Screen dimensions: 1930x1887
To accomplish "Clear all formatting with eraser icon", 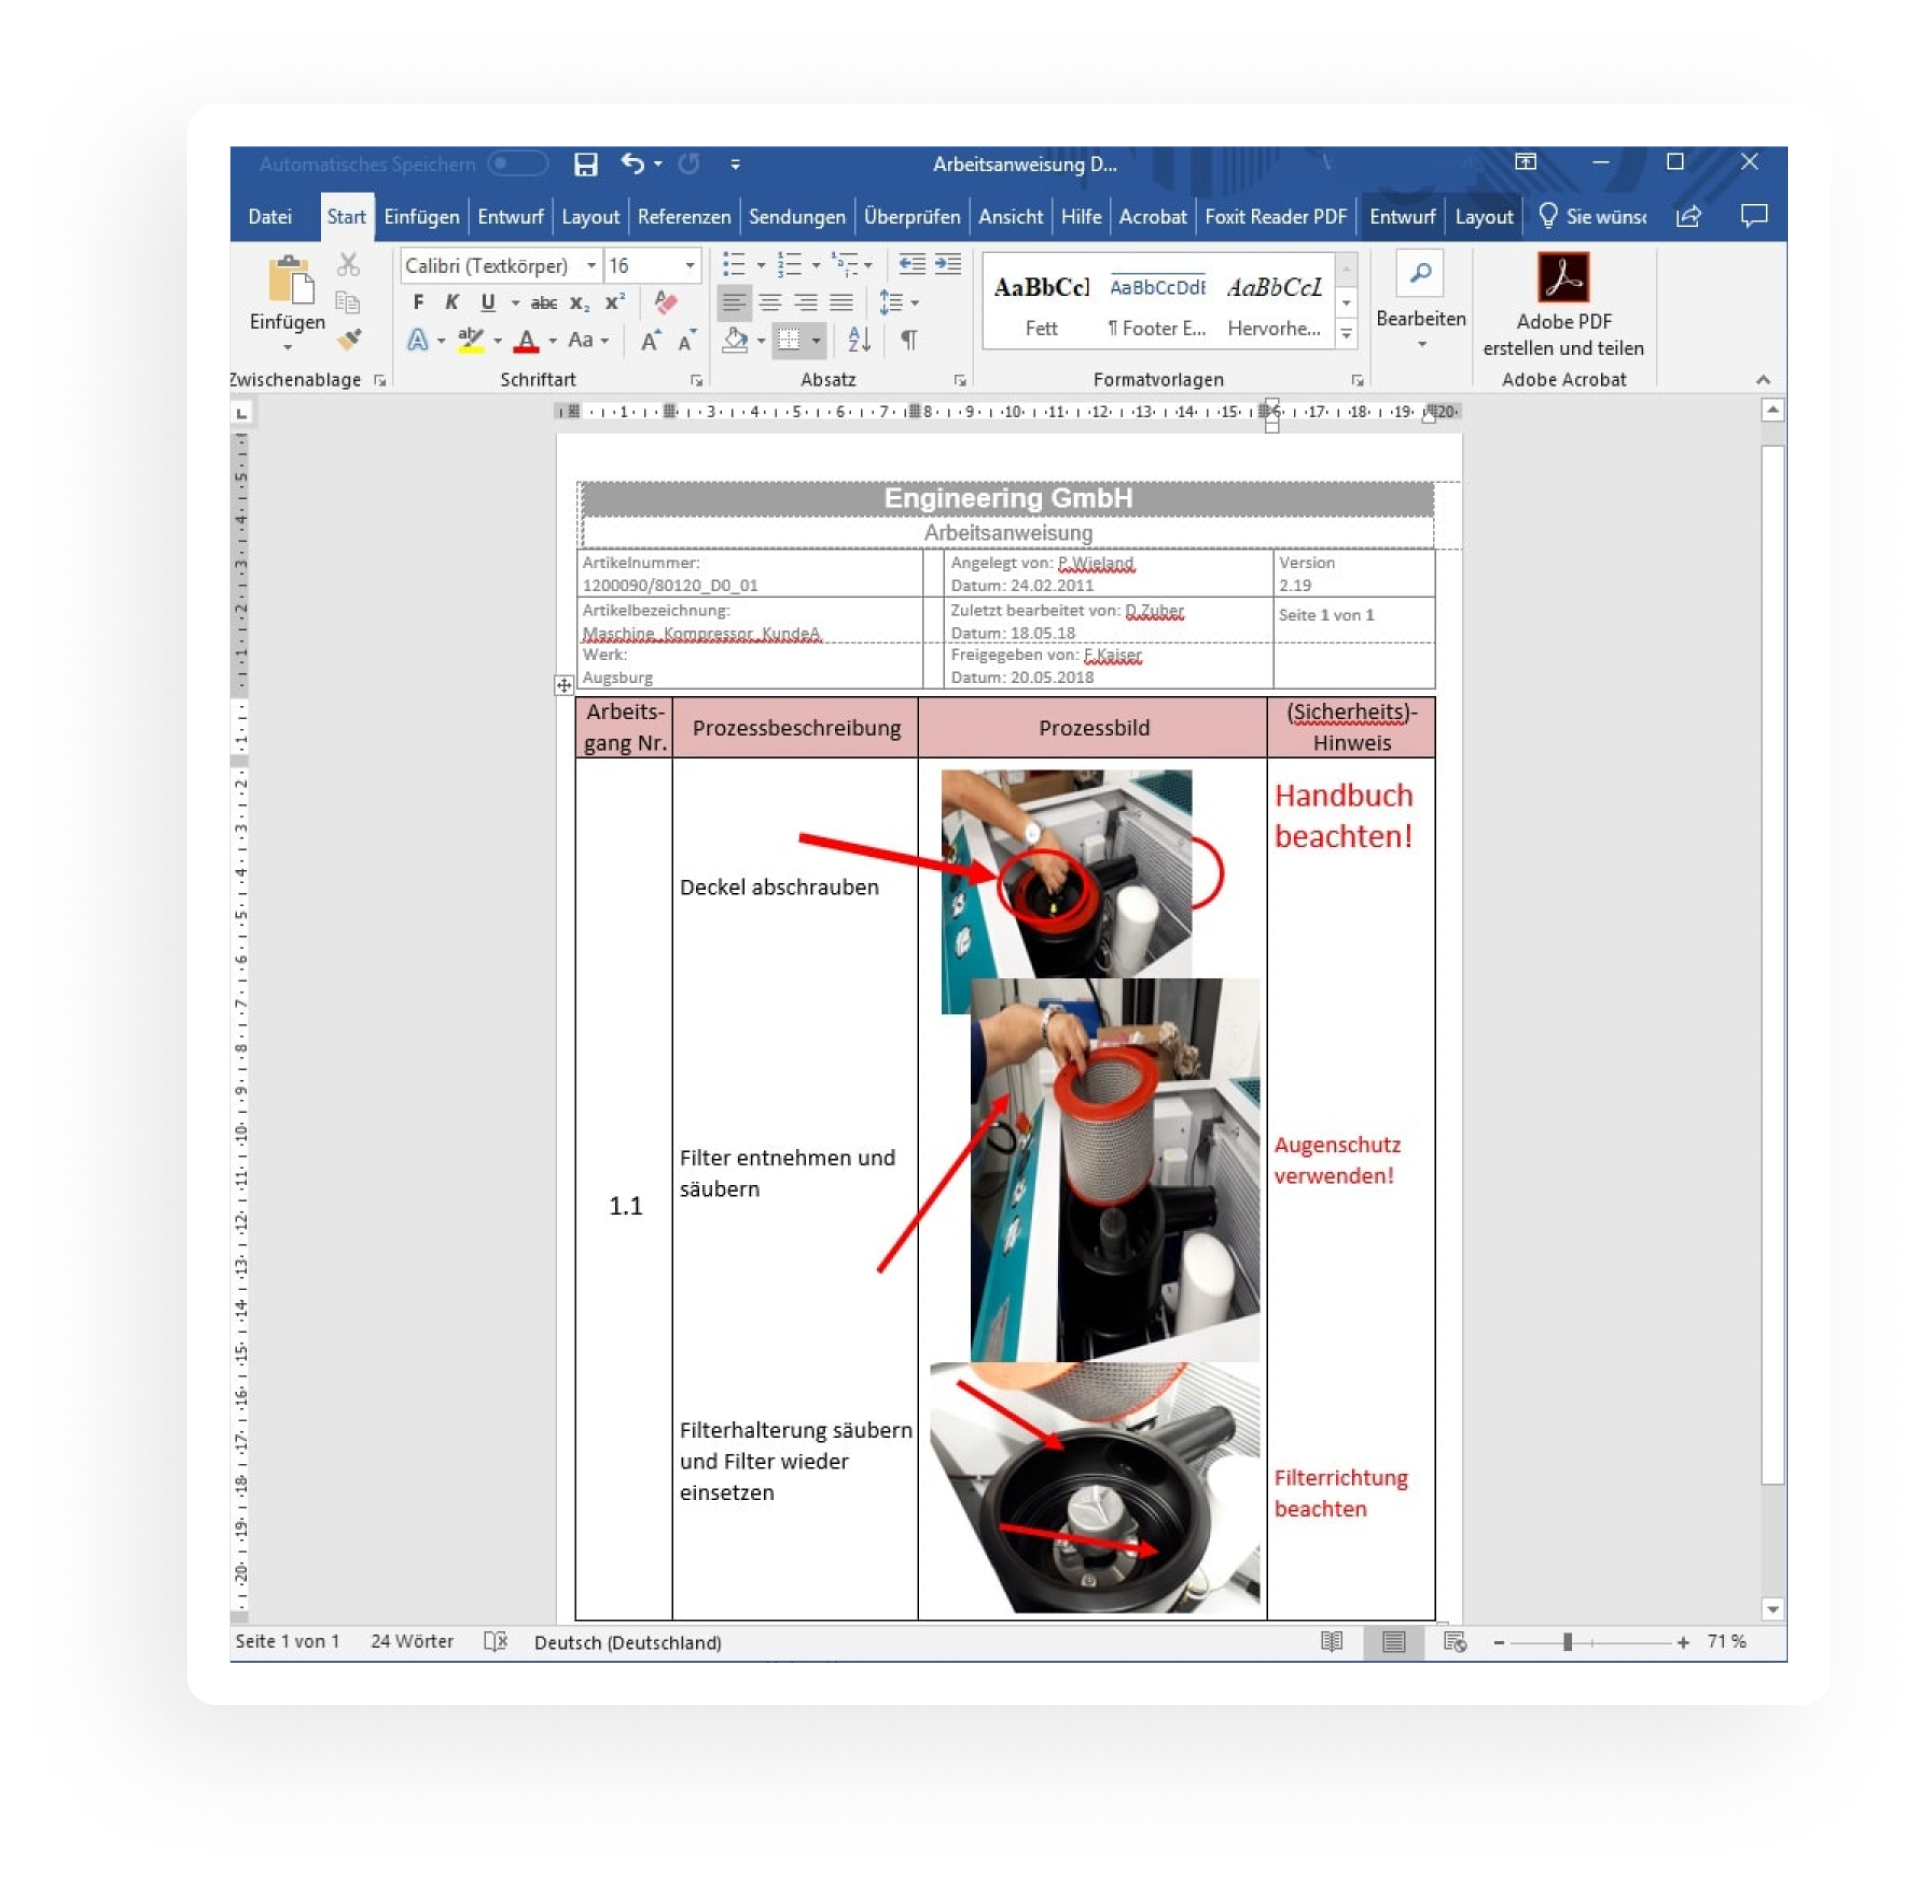I will click(665, 301).
